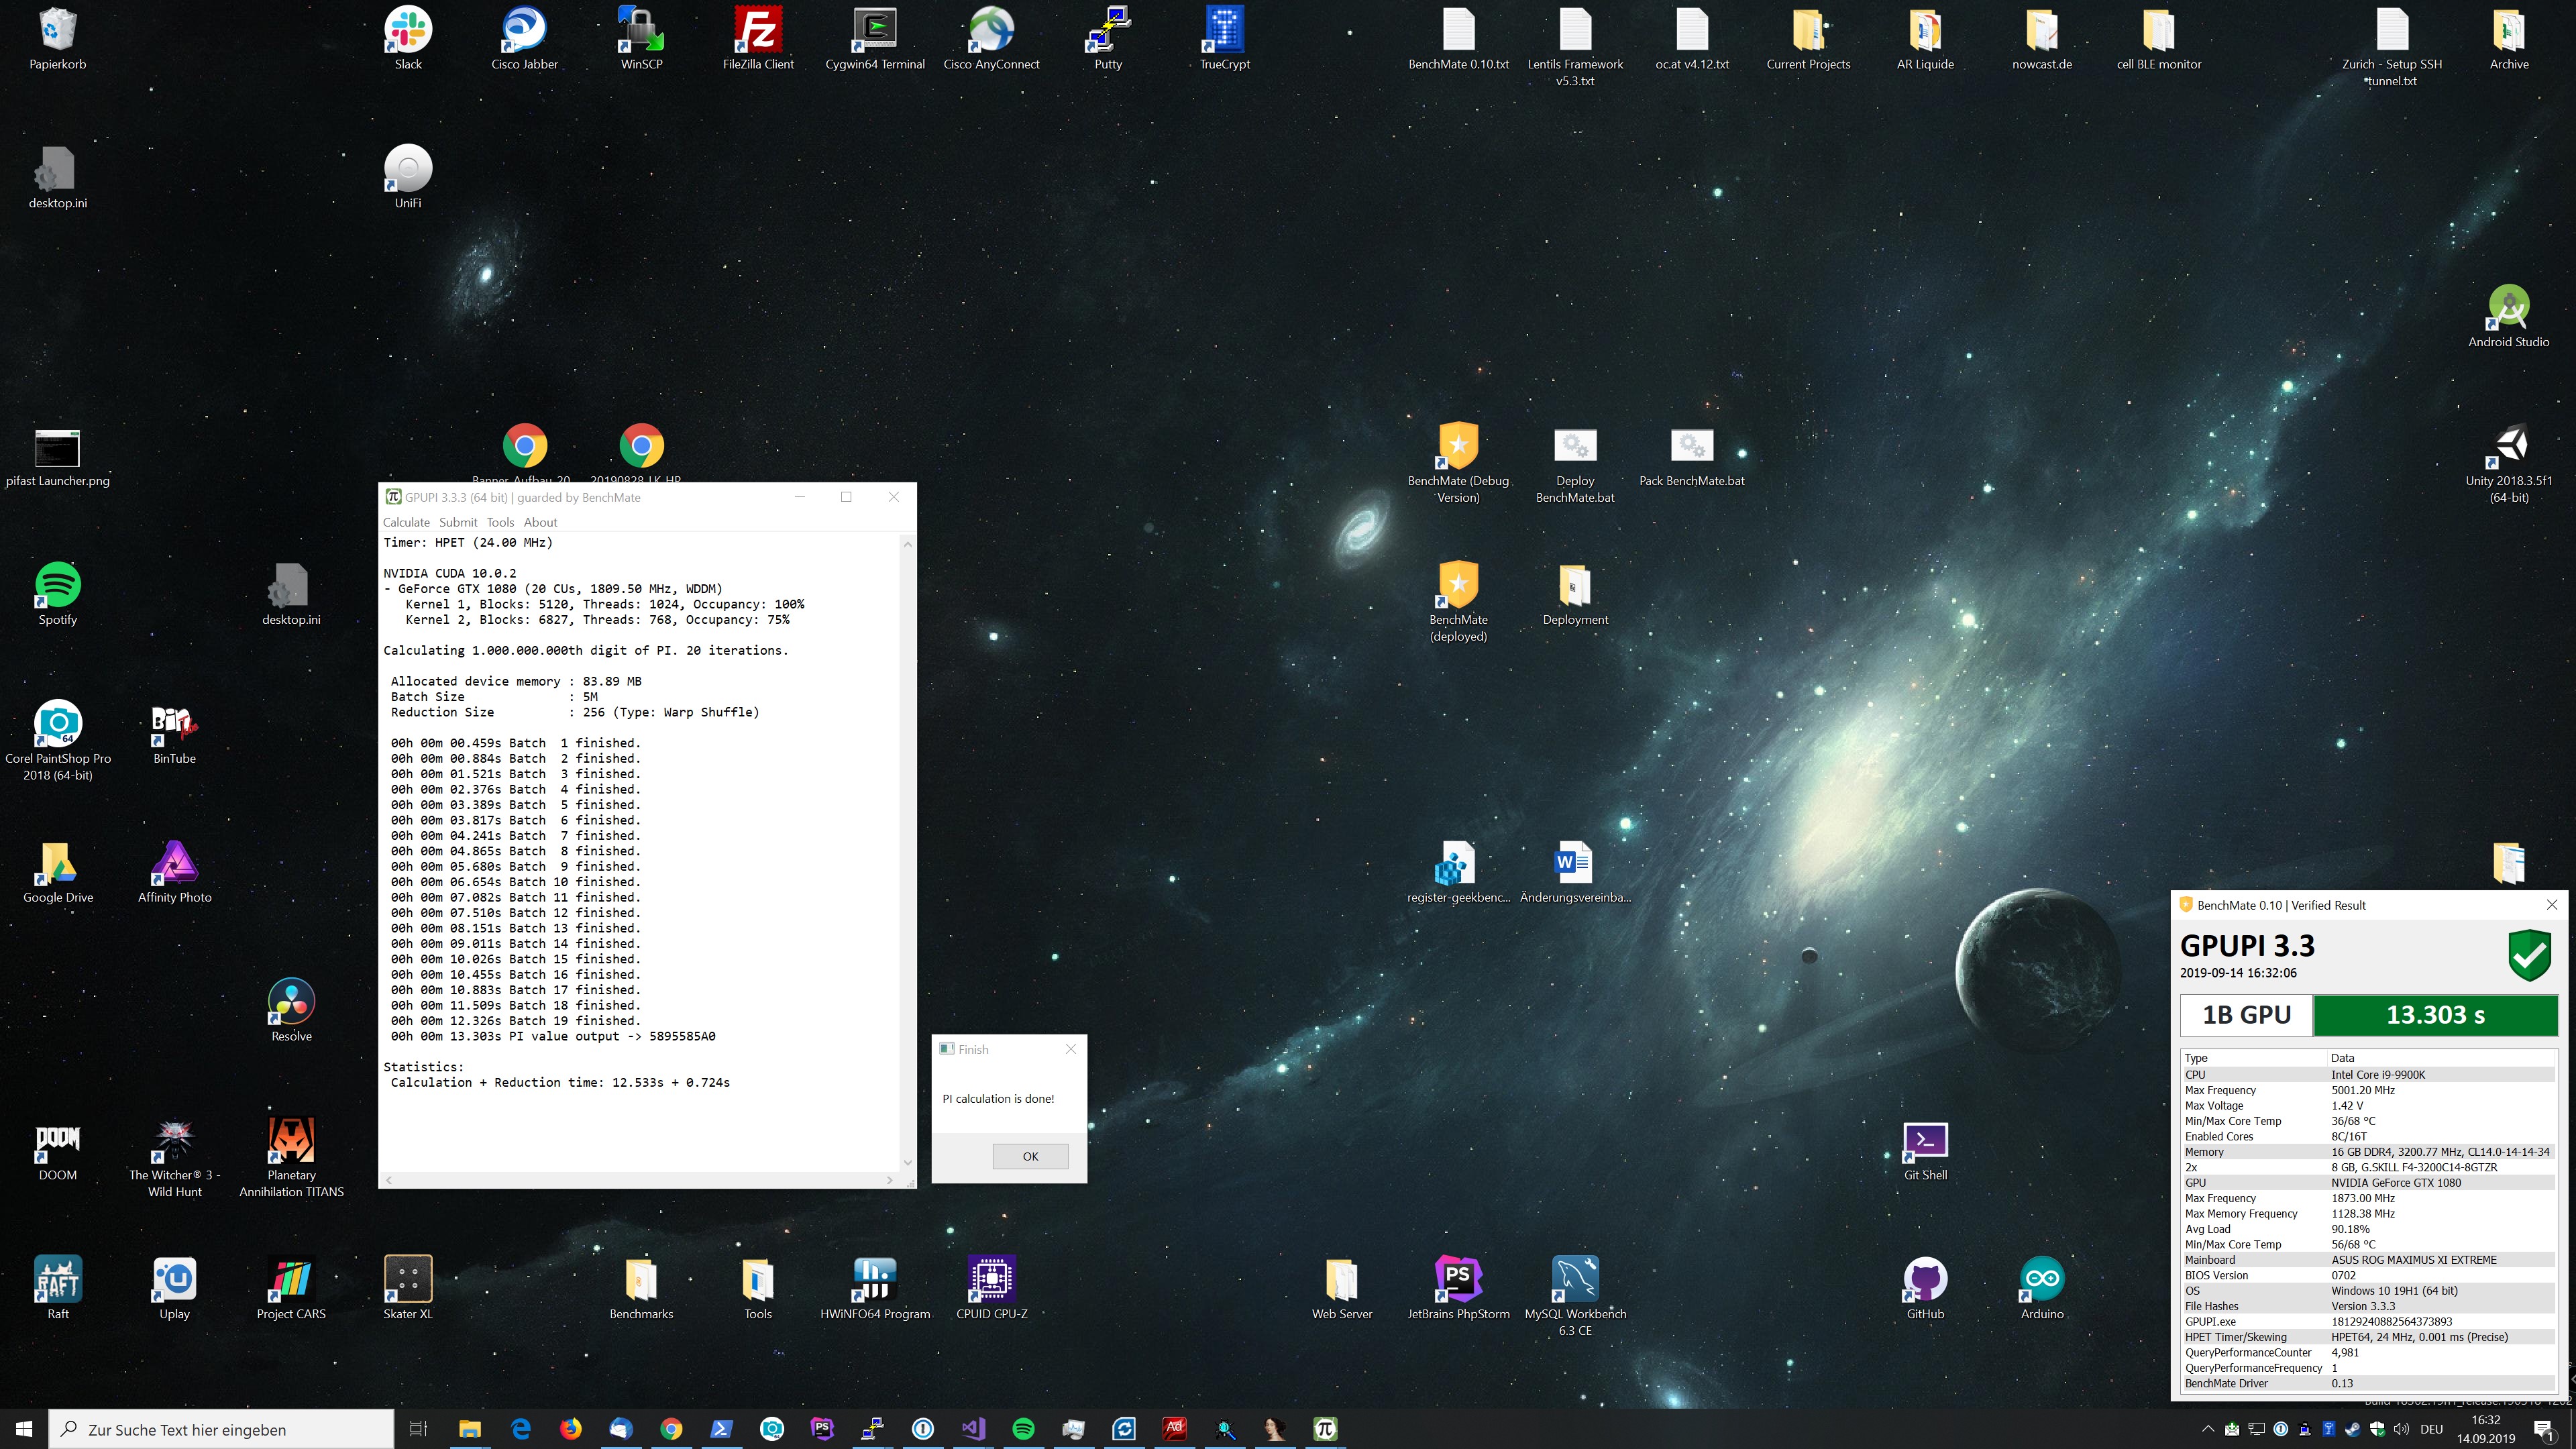Select the Benchmarks folder on desktop

641,1288
